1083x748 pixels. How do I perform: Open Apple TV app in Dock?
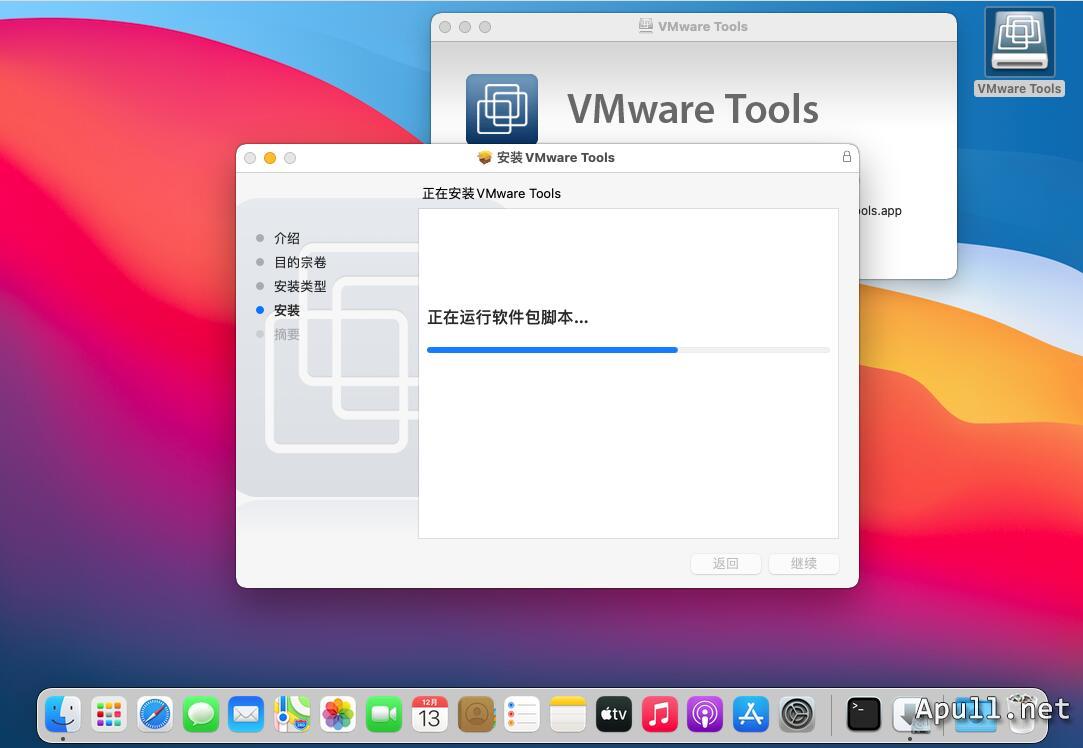pos(613,713)
